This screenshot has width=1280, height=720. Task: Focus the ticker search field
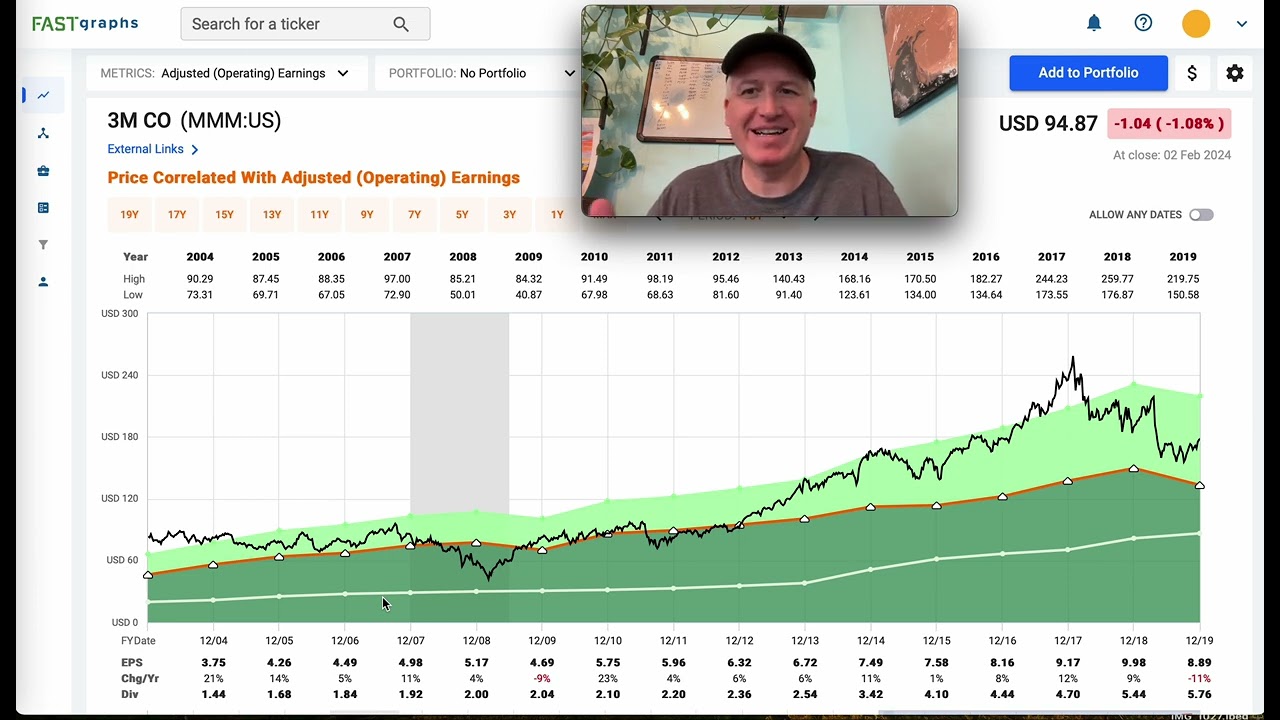(x=305, y=24)
